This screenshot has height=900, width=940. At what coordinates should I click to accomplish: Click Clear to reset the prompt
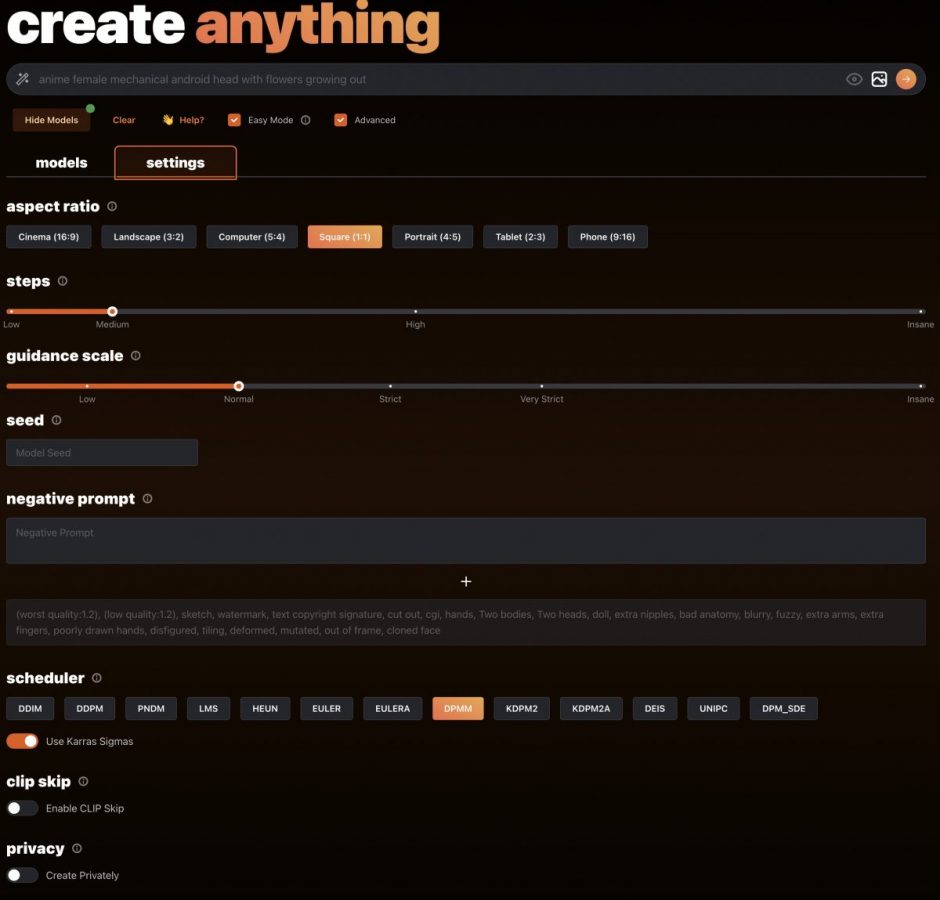tap(123, 119)
